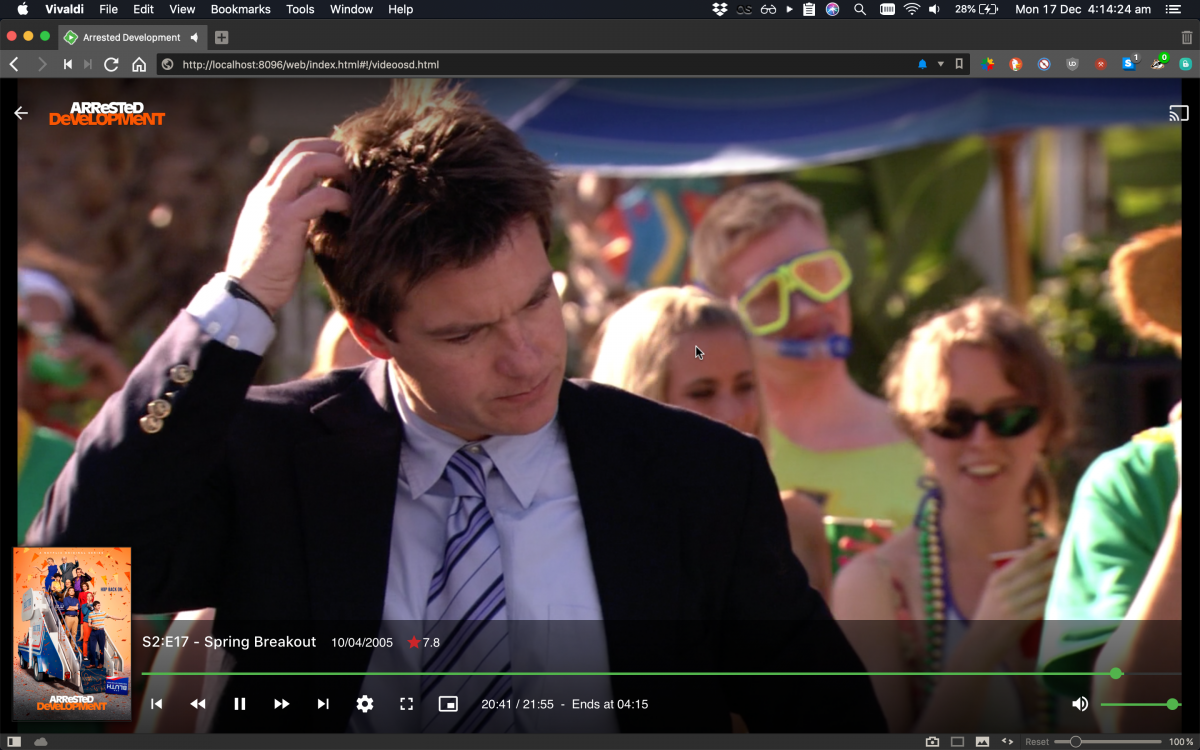This screenshot has width=1200, height=750.
Task: Skip to previous track in player
Action: click(x=157, y=704)
